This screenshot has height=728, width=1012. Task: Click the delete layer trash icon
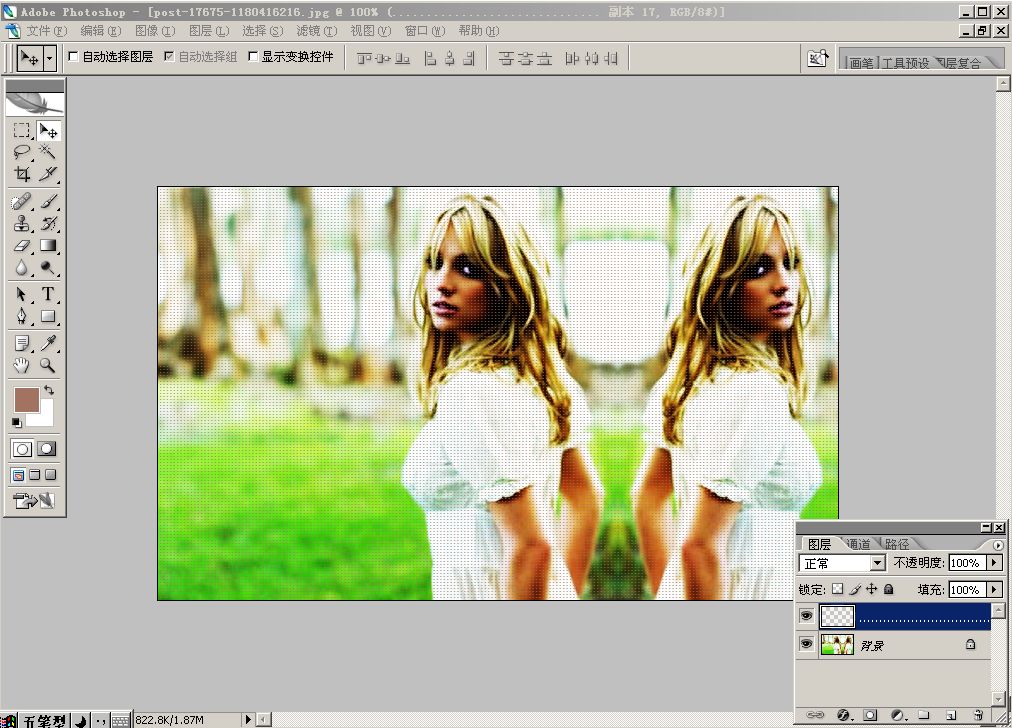[x=978, y=715]
